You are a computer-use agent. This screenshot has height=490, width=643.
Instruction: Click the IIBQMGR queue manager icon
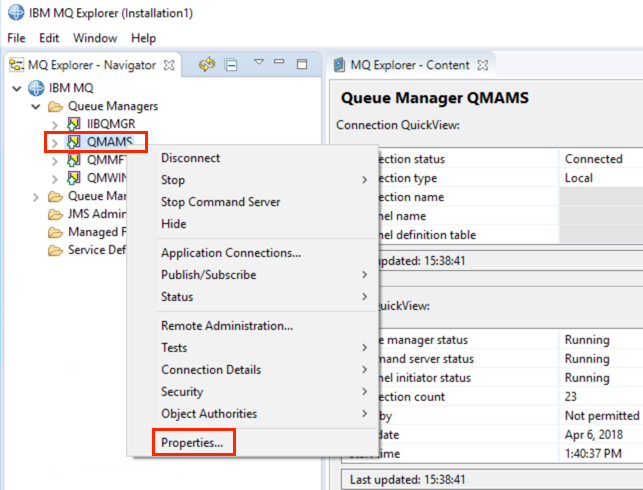pos(74,123)
